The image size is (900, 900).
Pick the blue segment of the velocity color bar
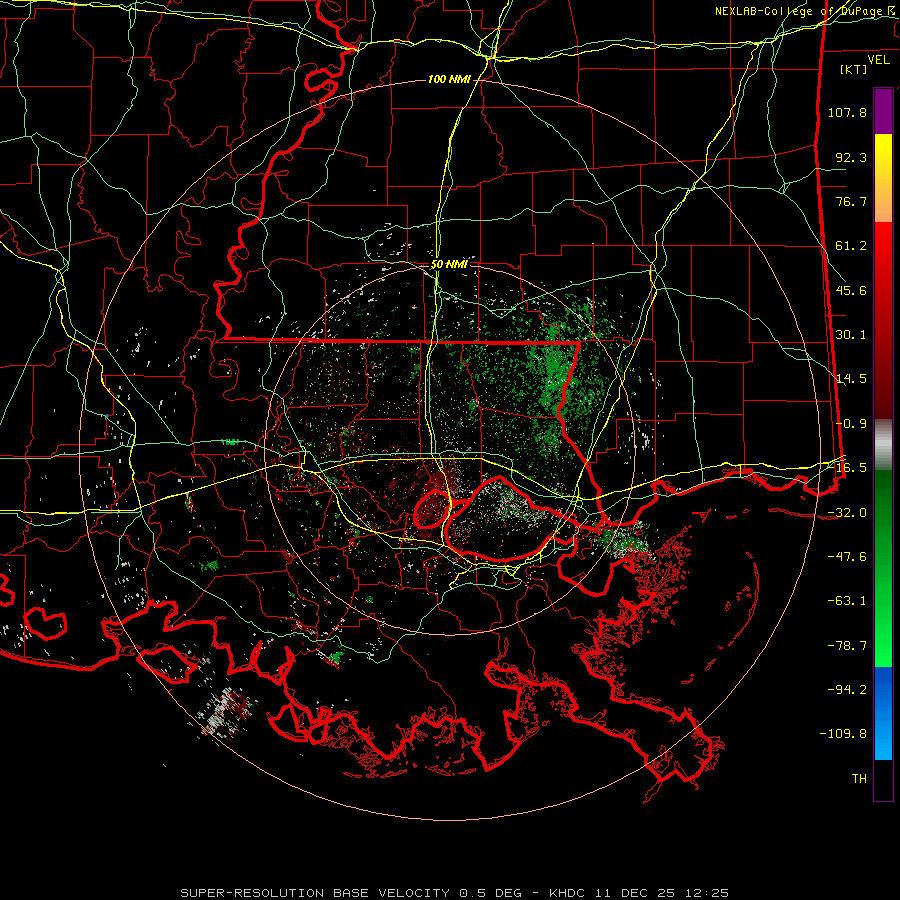pyautogui.click(x=883, y=713)
